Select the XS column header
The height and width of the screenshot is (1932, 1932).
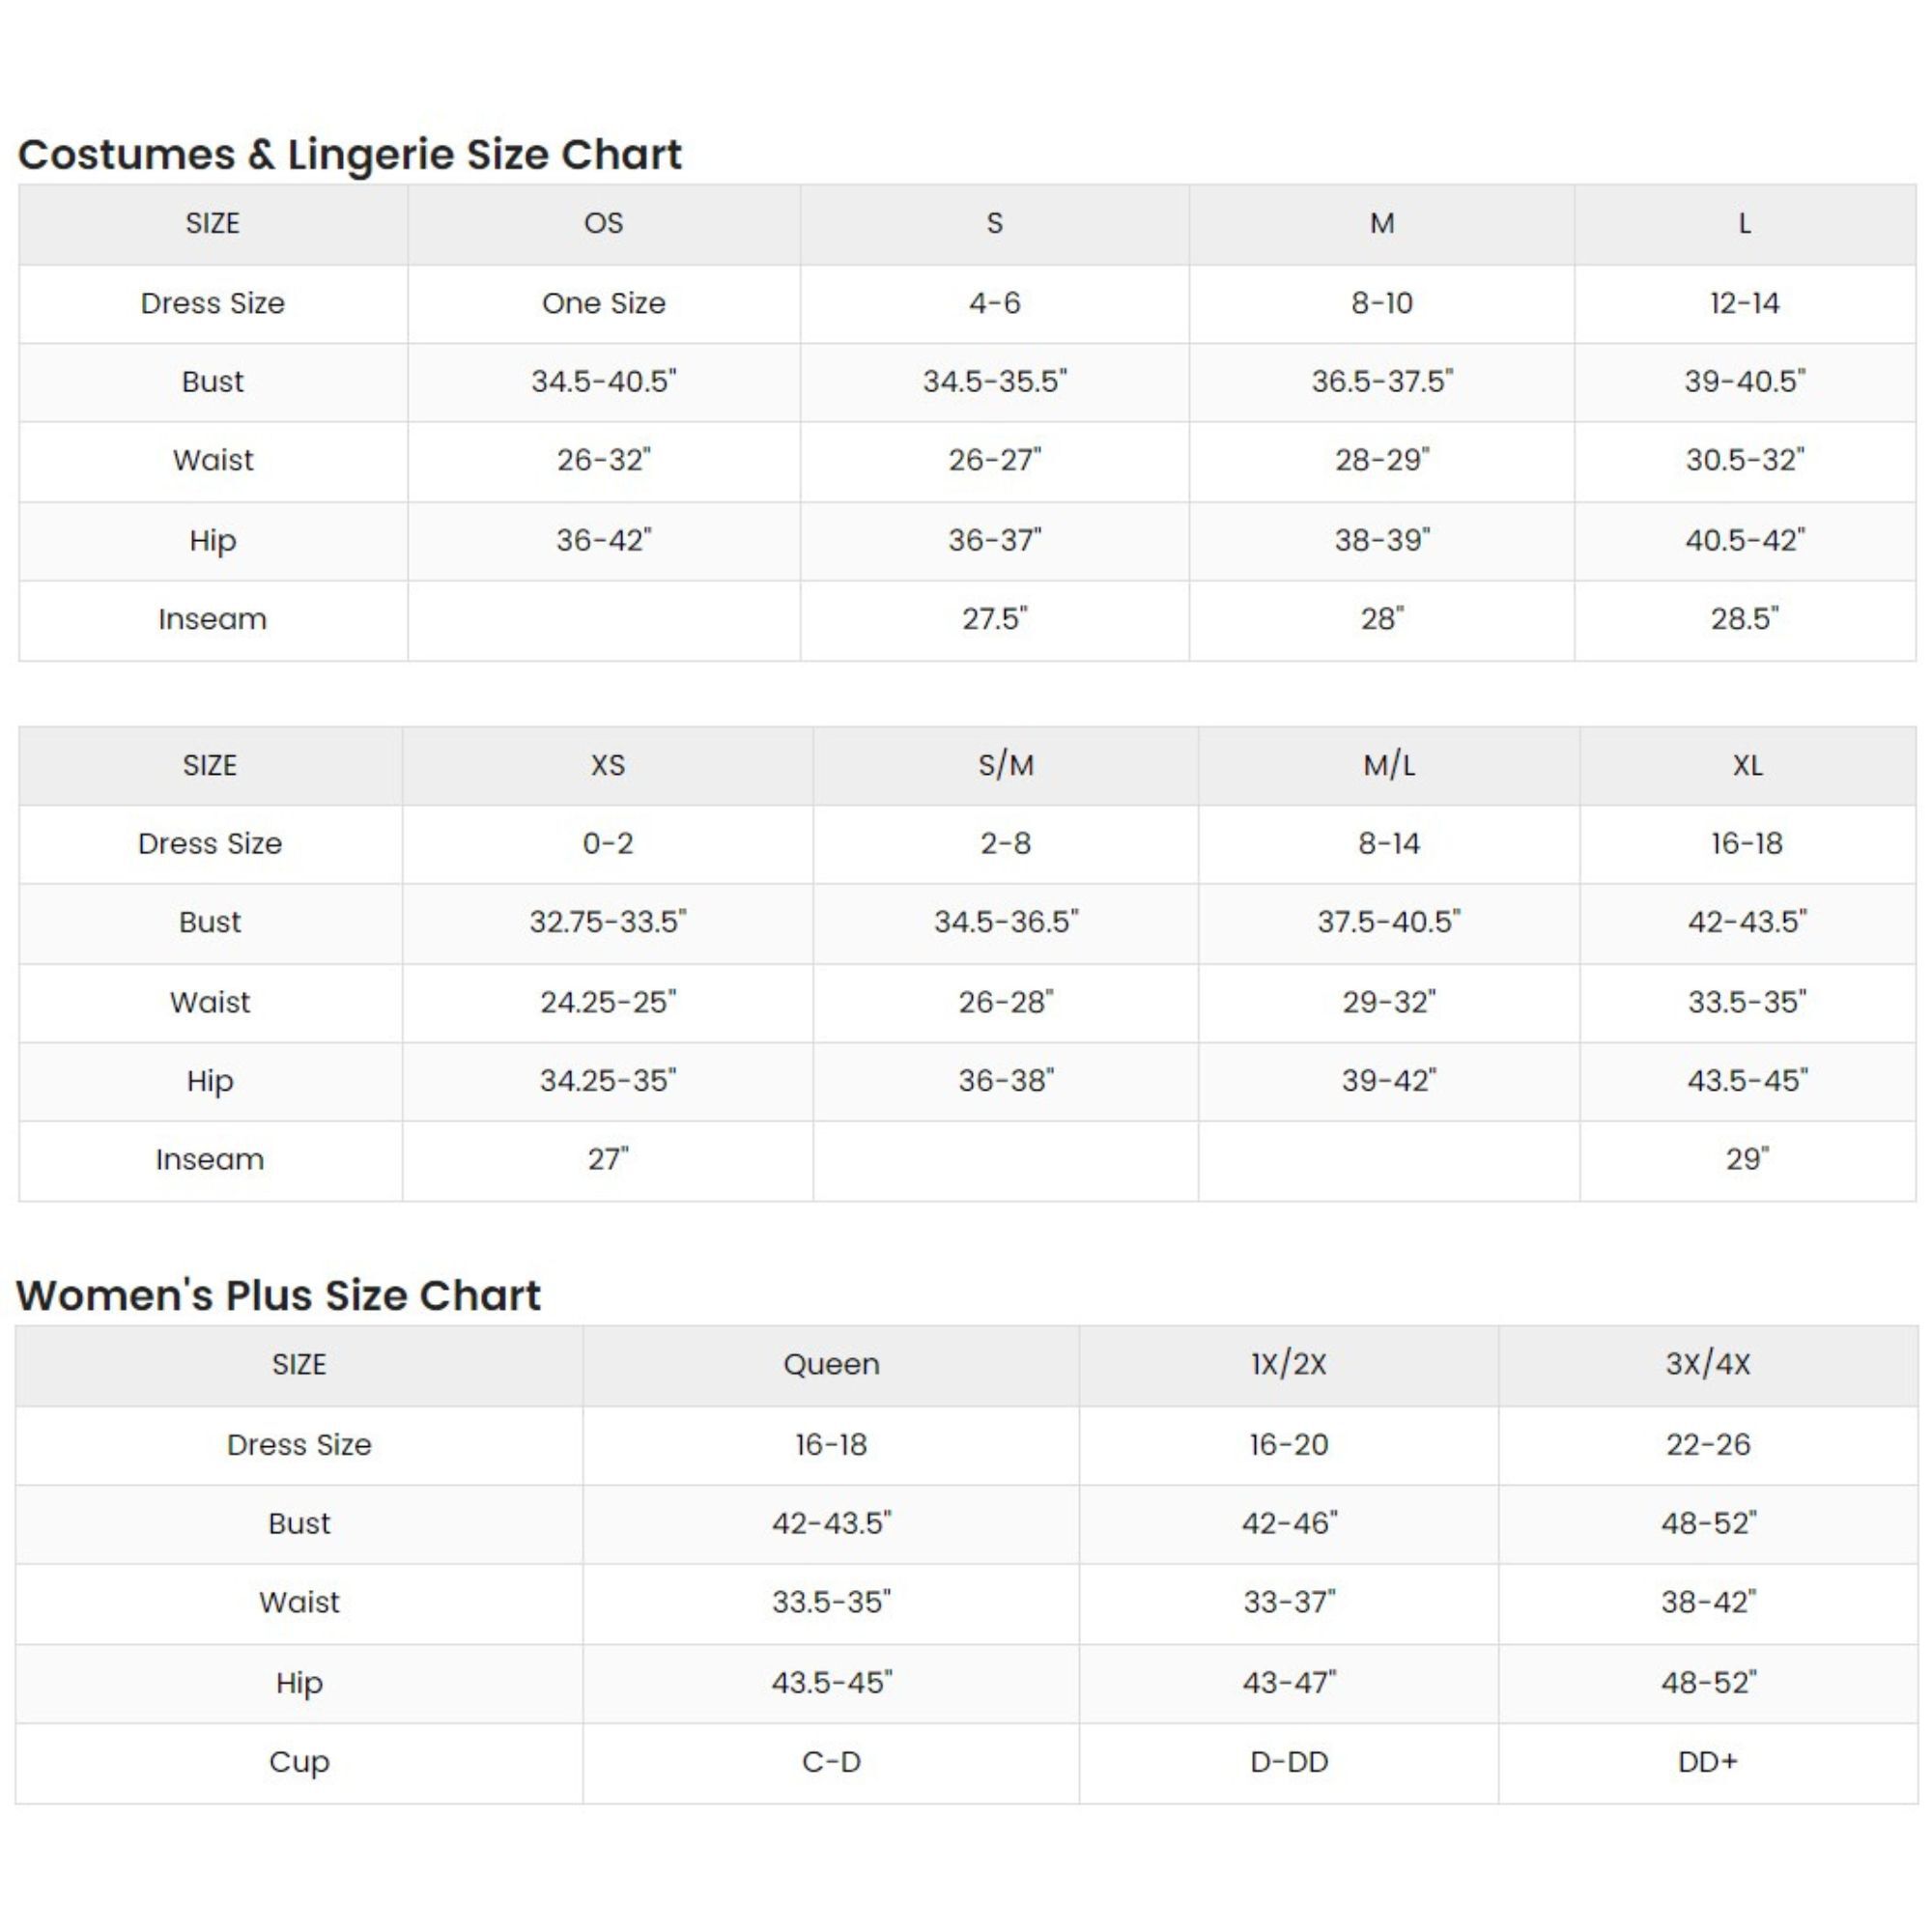(607, 765)
